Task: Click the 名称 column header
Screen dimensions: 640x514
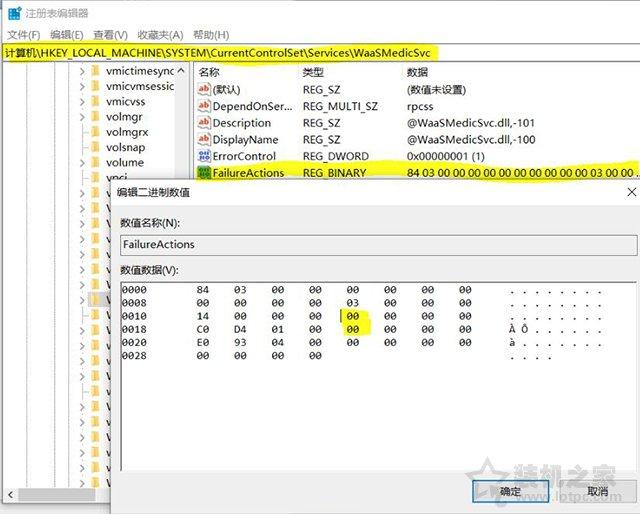Action: click(x=209, y=72)
